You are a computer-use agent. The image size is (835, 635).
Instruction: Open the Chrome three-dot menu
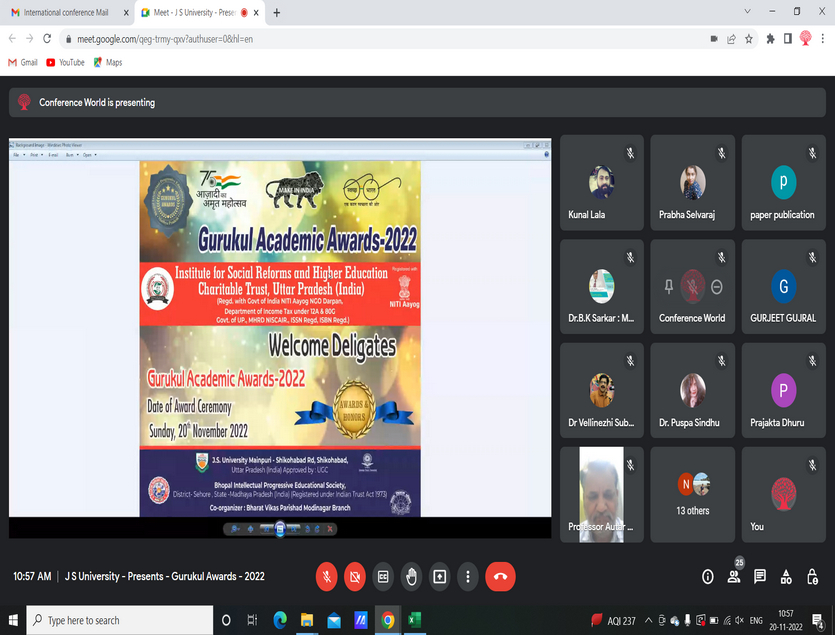(x=823, y=38)
